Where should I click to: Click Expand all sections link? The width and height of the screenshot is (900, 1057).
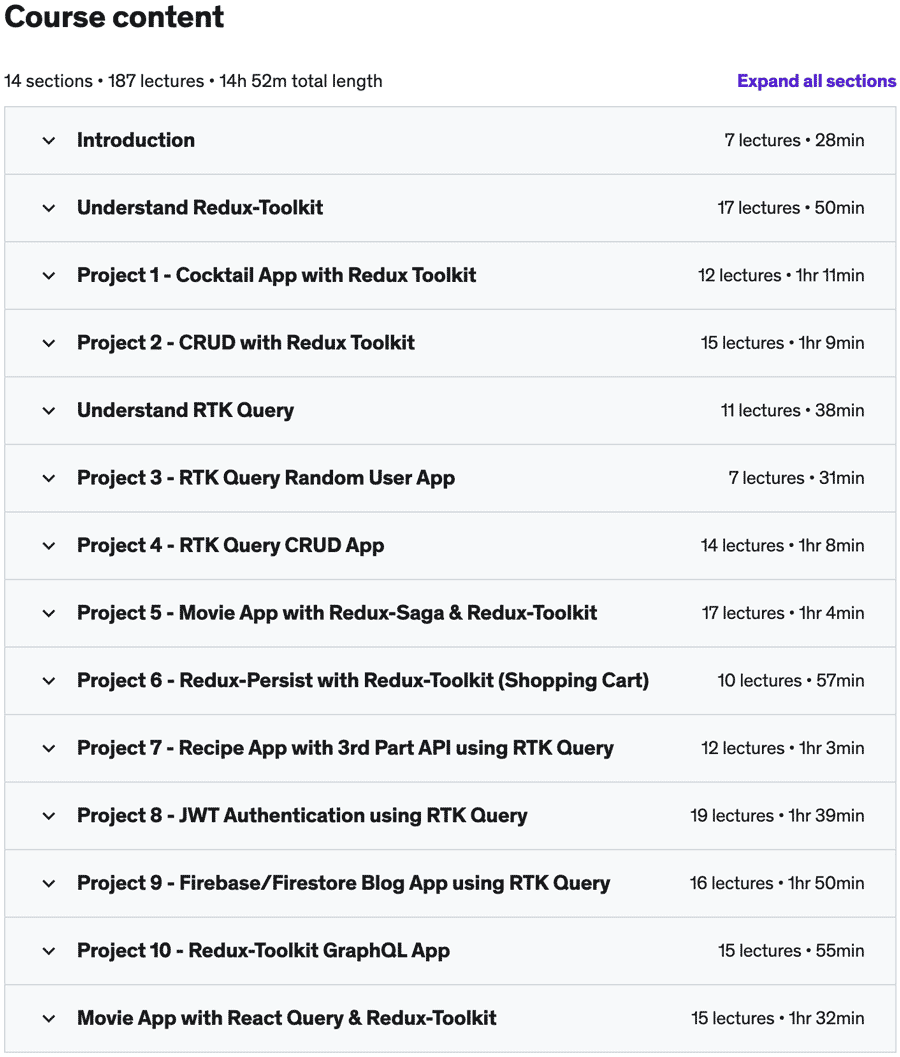tap(816, 81)
